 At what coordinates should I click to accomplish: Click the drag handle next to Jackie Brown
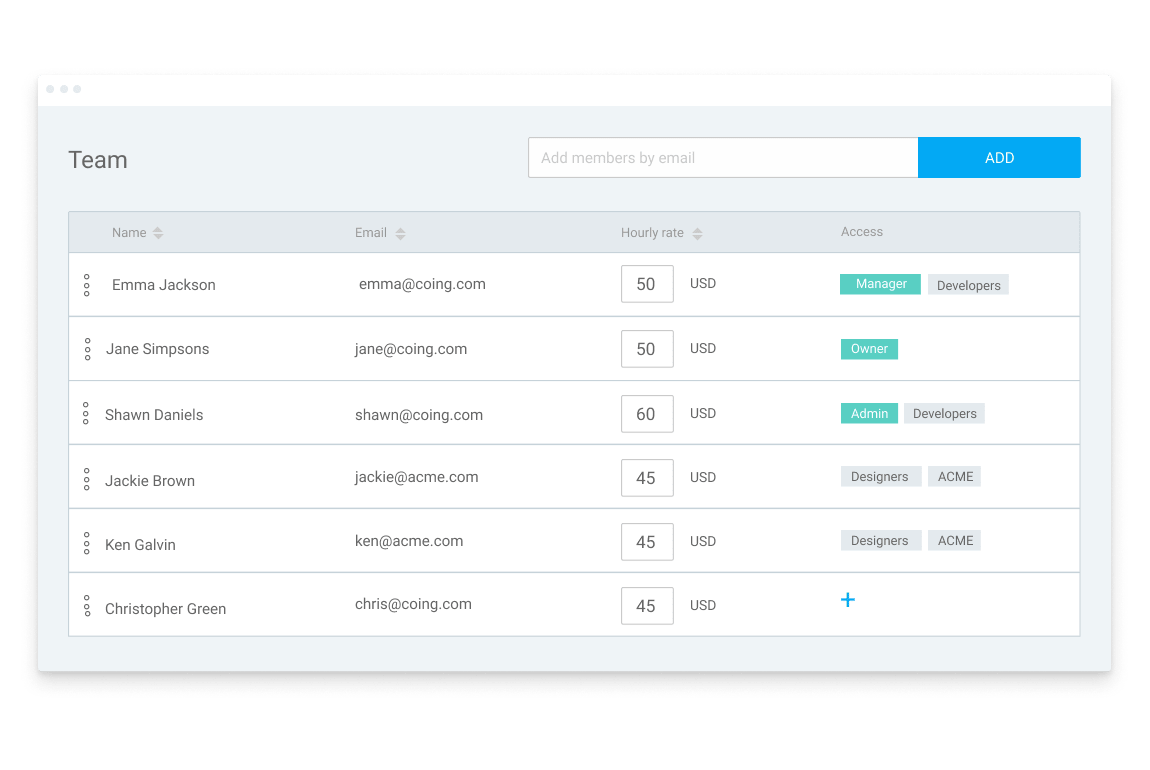tap(87, 476)
